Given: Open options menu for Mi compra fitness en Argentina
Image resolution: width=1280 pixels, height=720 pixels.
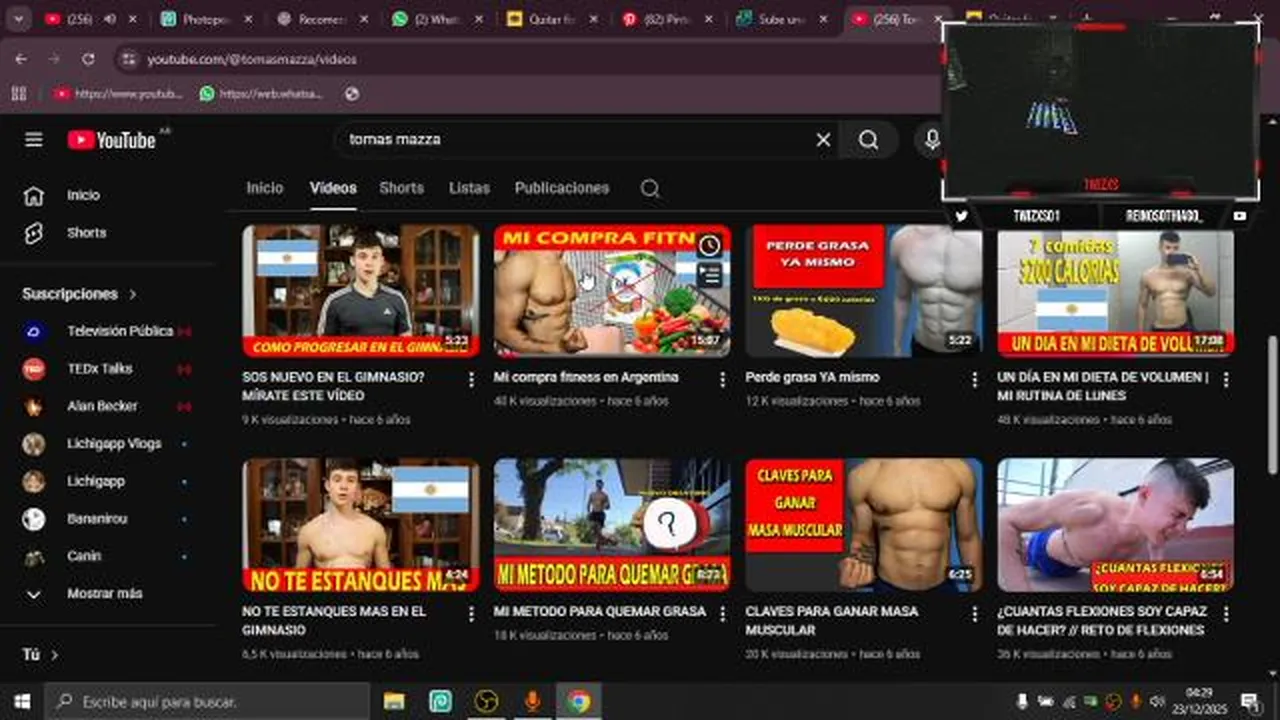Looking at the screenshot, I should [722, 379].
